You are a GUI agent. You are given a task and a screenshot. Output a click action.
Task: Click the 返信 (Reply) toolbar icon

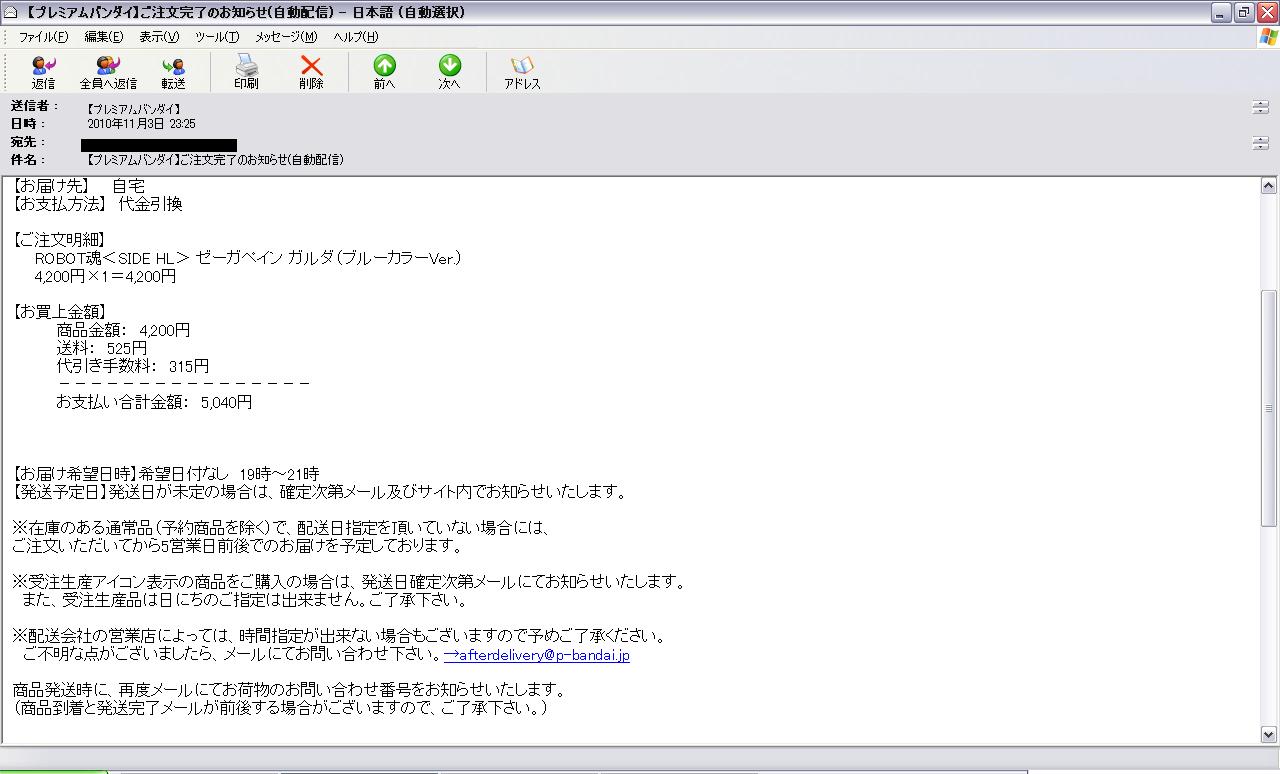(43, 72)
